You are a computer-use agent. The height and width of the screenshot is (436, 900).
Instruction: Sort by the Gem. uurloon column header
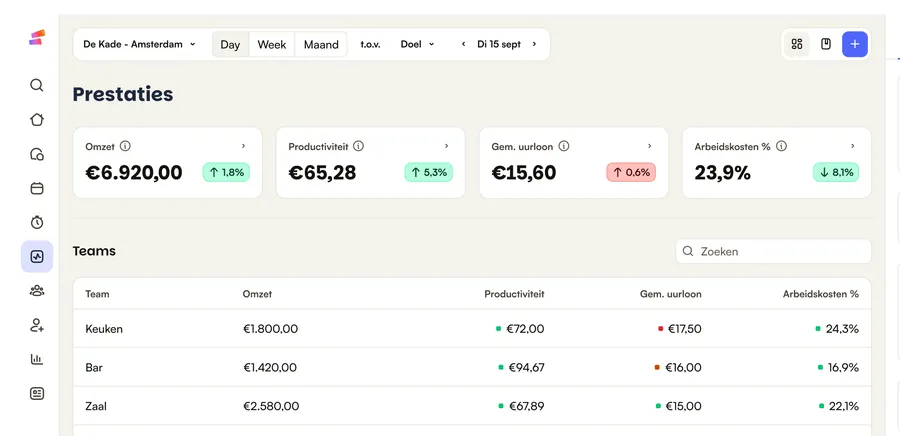coord(670,294)
